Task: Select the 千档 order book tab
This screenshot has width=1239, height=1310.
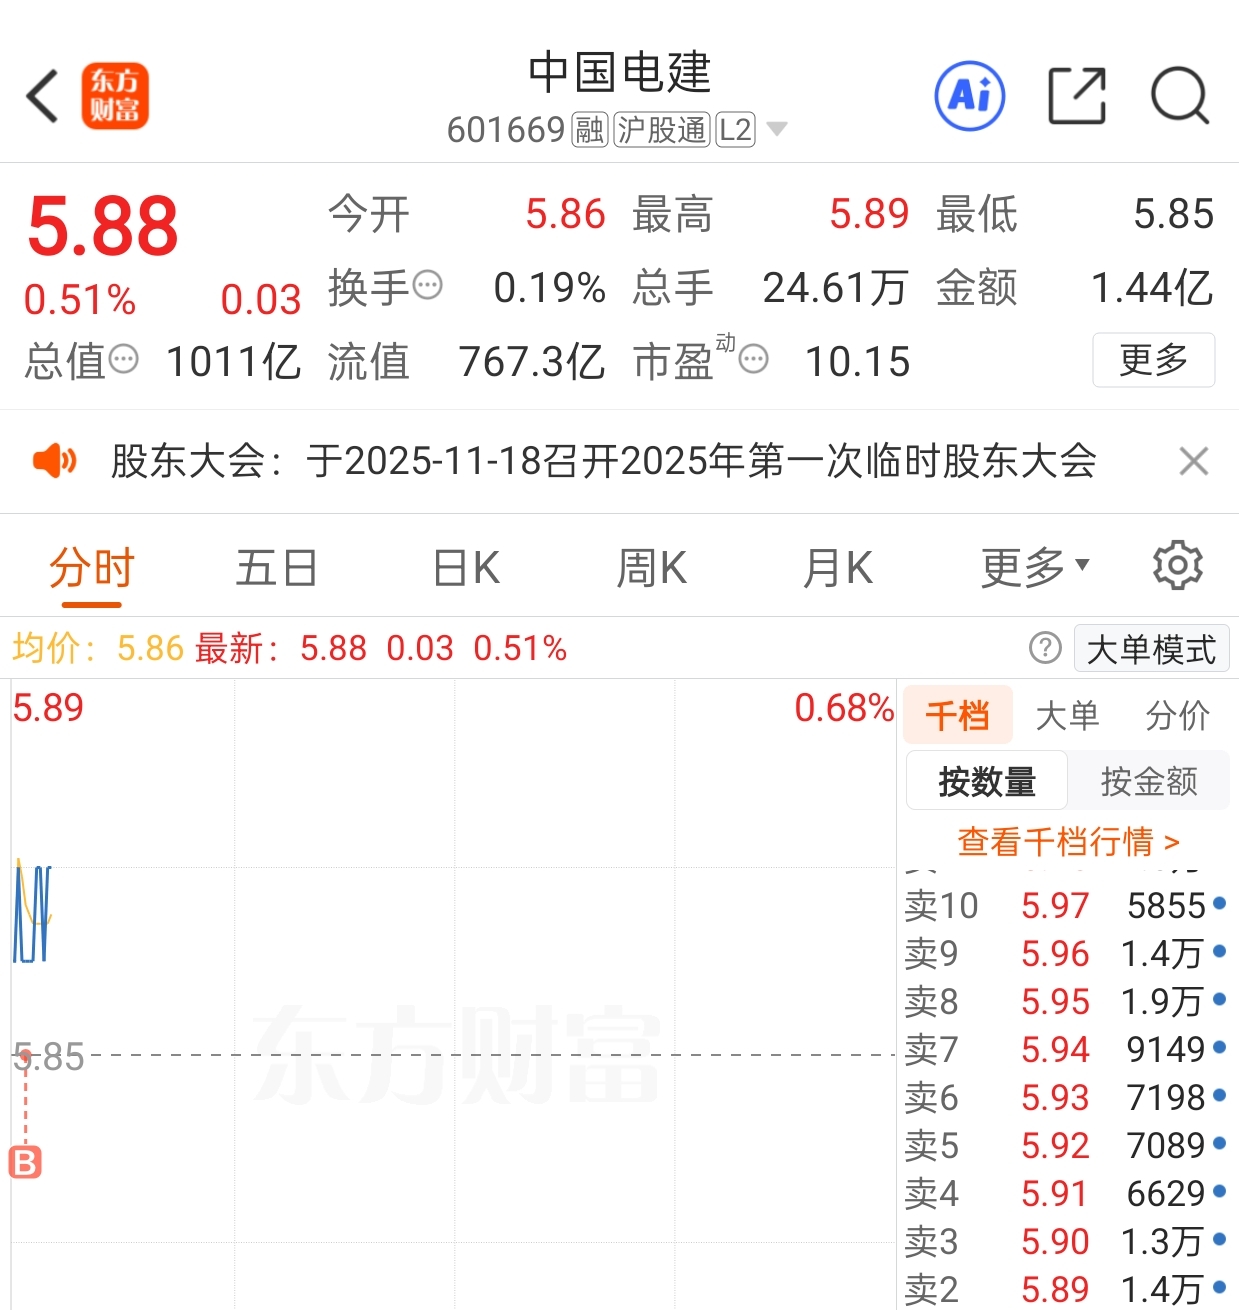Action: [x=958, y=715]
